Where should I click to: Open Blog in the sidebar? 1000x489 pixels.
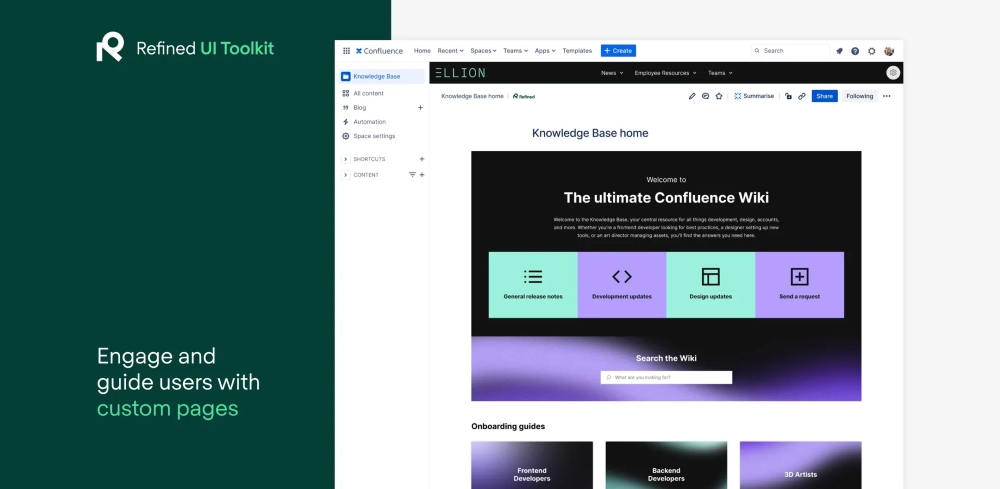(360, 108)
